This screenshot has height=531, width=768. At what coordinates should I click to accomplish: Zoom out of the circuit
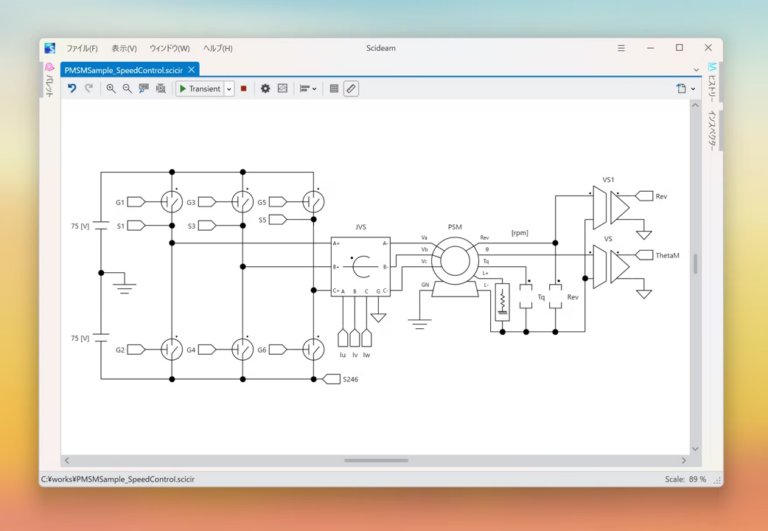pyautogui.click(x=127, y=88)
